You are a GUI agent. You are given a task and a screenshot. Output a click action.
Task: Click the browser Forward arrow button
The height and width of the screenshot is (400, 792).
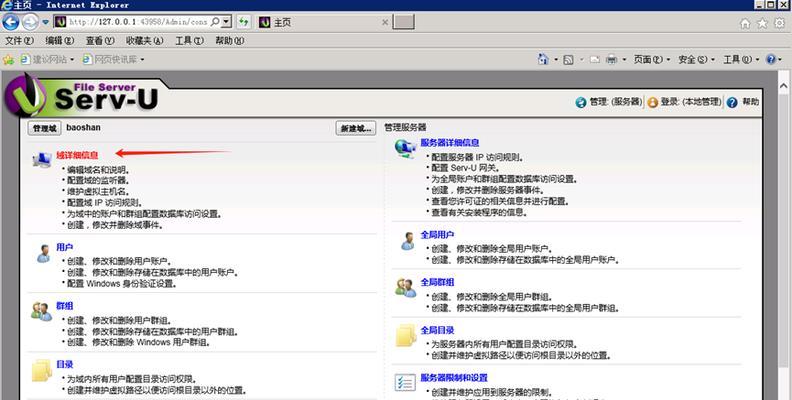coord(30,22)
